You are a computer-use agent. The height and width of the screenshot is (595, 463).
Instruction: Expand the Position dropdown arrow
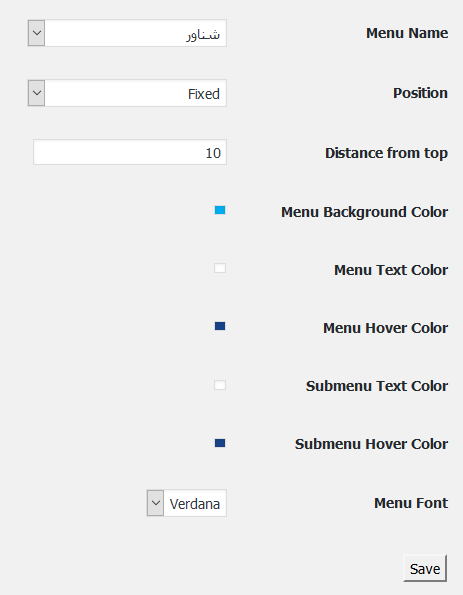(36, 93)
